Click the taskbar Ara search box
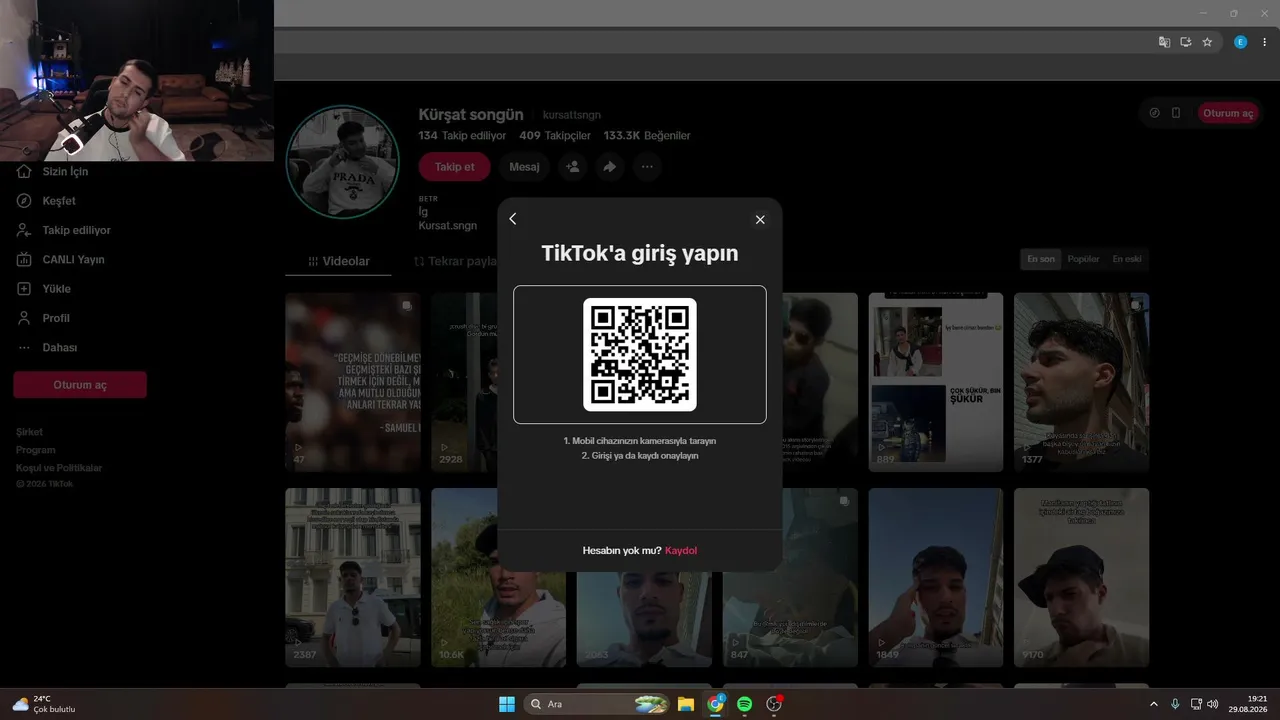Viewport: 1280px width, 720px height. pos(597,704)
